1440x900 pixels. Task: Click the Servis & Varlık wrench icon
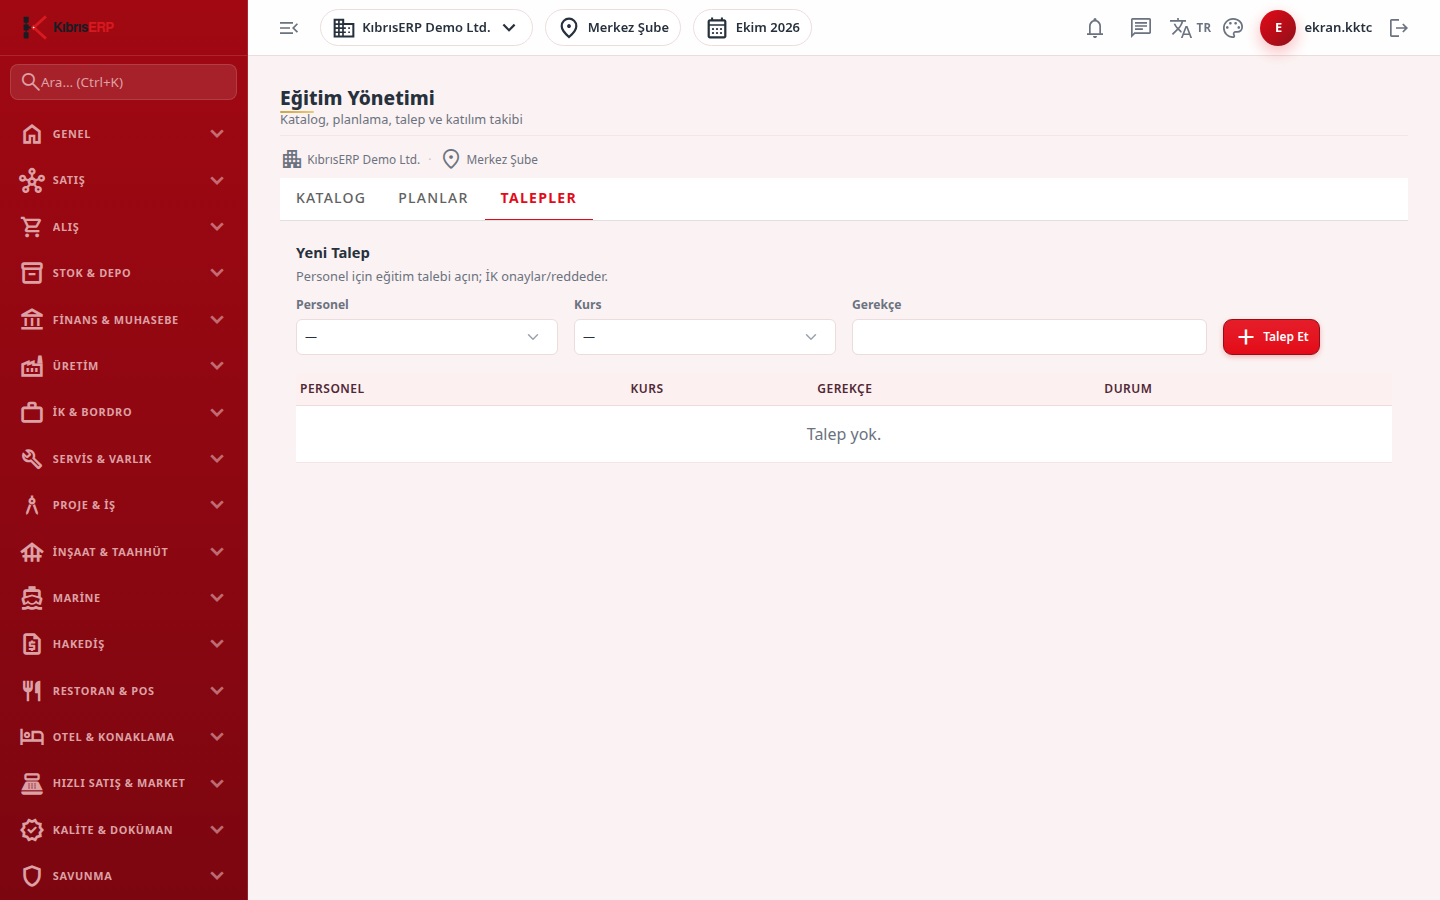click(32, 459)
